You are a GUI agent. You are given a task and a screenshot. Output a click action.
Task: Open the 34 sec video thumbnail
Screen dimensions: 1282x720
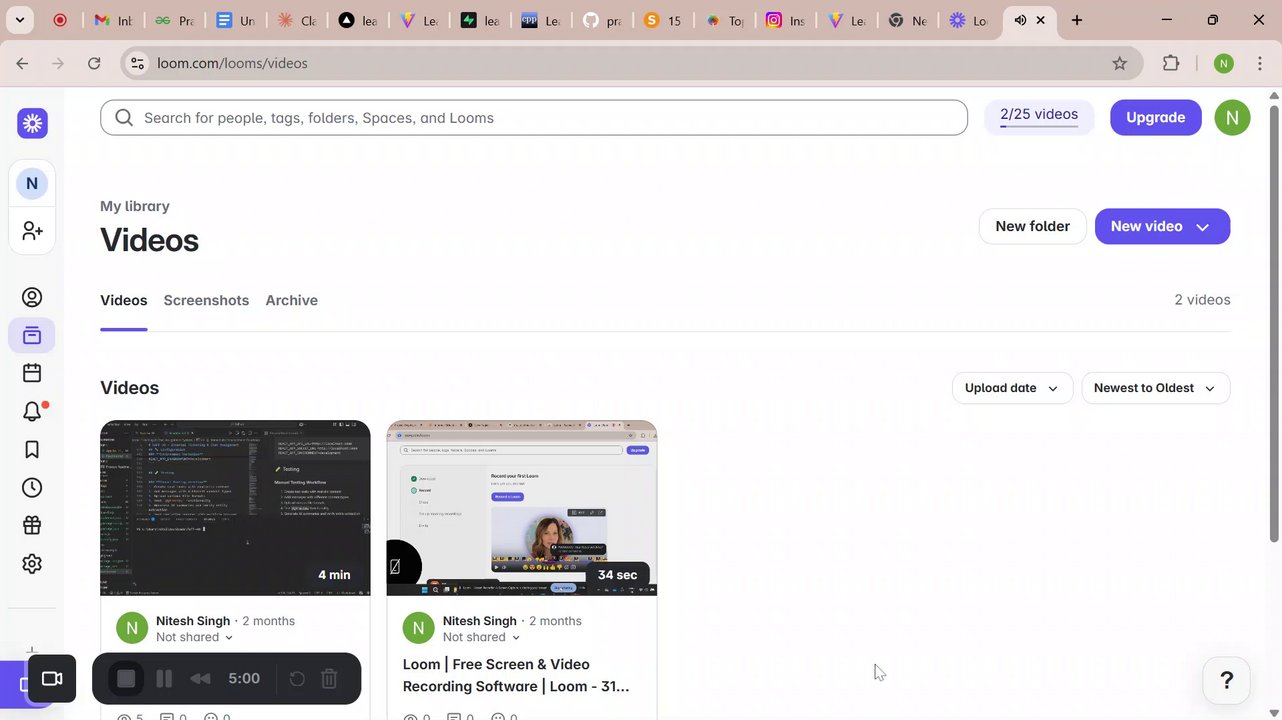pyautogui.click(x=522, y=508)
